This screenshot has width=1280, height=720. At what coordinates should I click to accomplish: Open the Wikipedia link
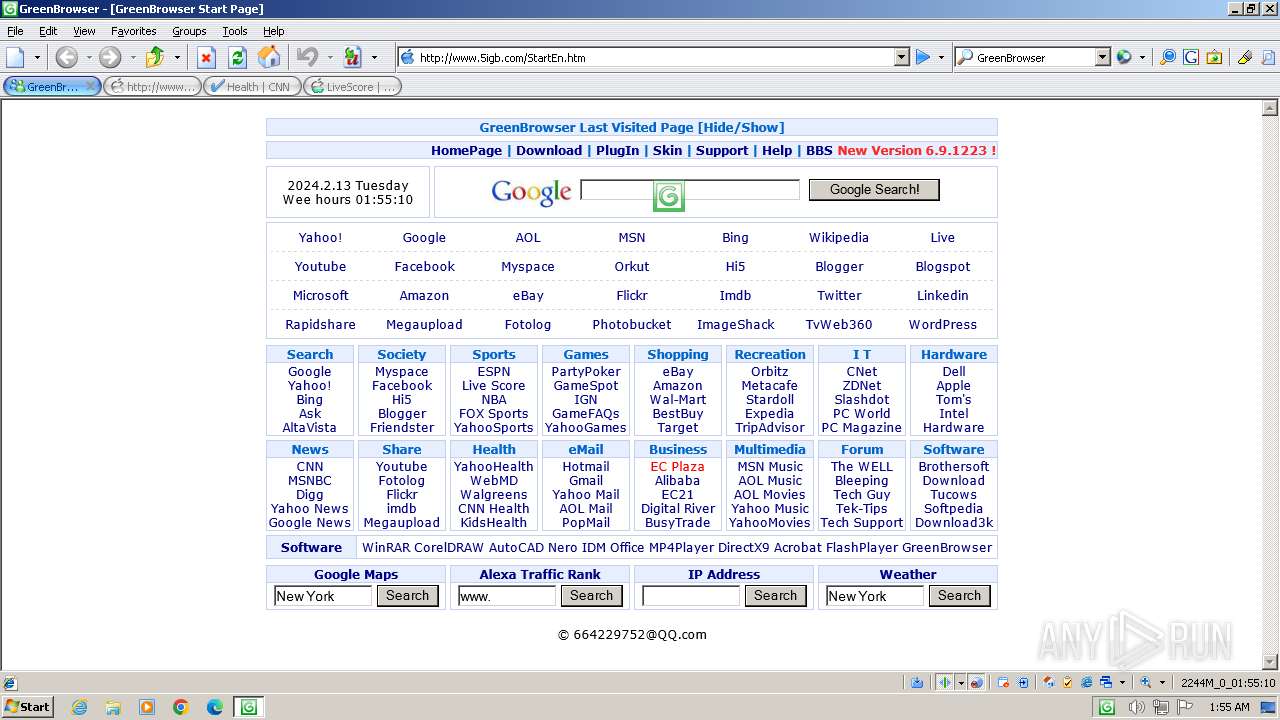tap(839, 237)
